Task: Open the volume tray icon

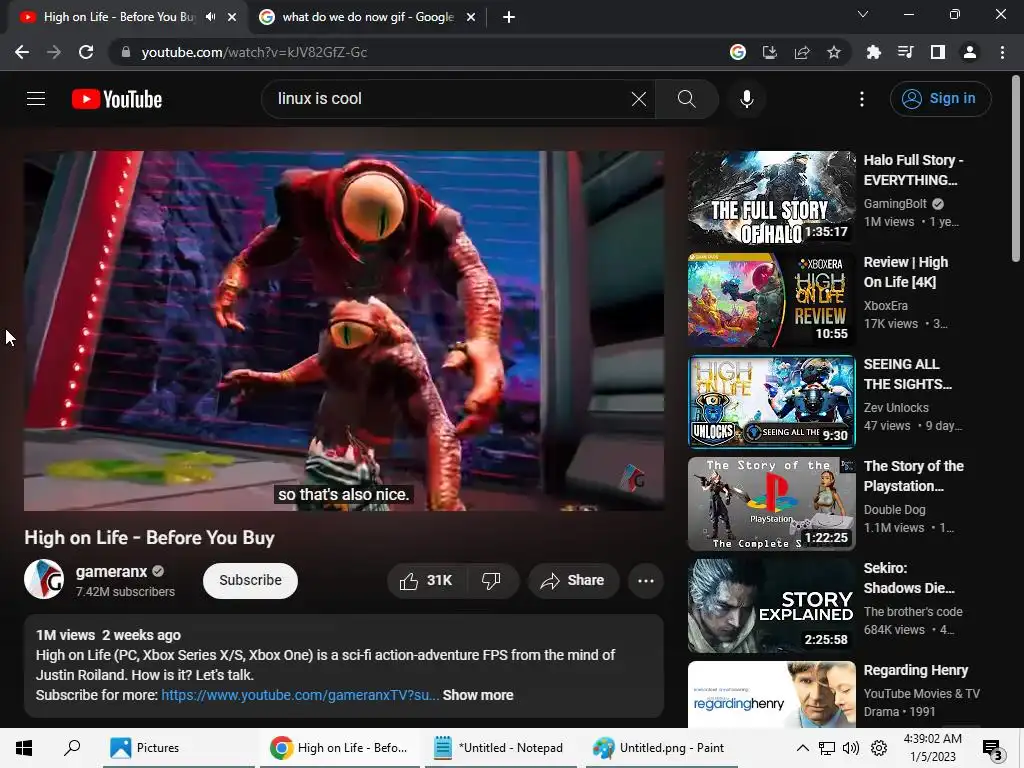Action: click(851, 748)
